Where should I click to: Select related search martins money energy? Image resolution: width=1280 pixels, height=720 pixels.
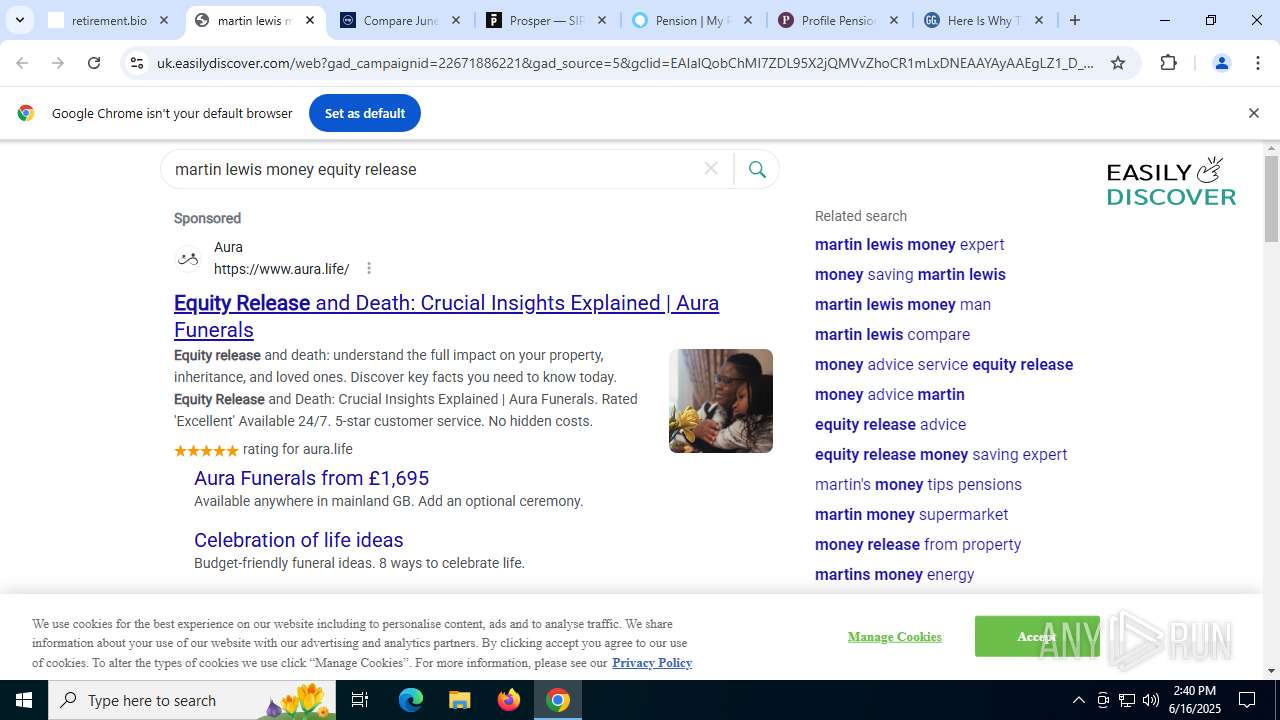pos(894,574)
